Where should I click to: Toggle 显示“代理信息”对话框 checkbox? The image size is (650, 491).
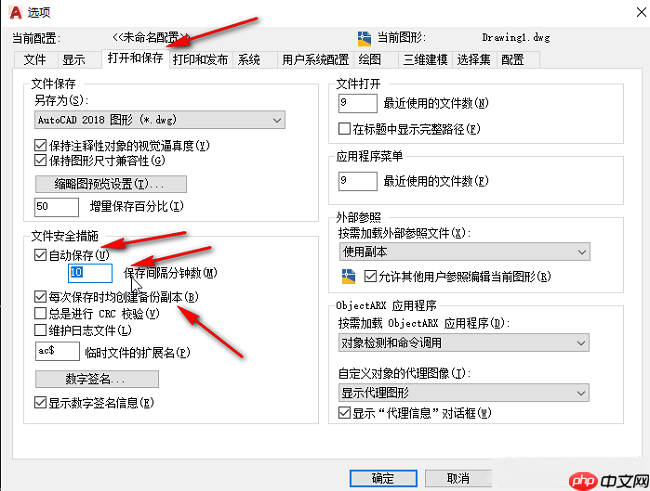[344, 413]
